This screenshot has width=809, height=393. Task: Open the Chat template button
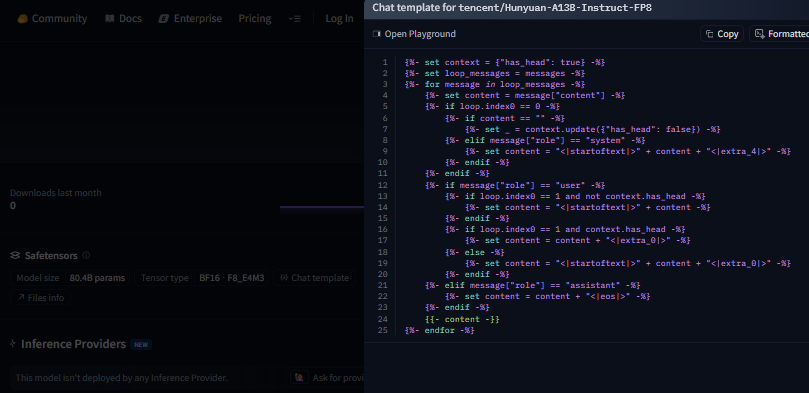pos(315,278)
